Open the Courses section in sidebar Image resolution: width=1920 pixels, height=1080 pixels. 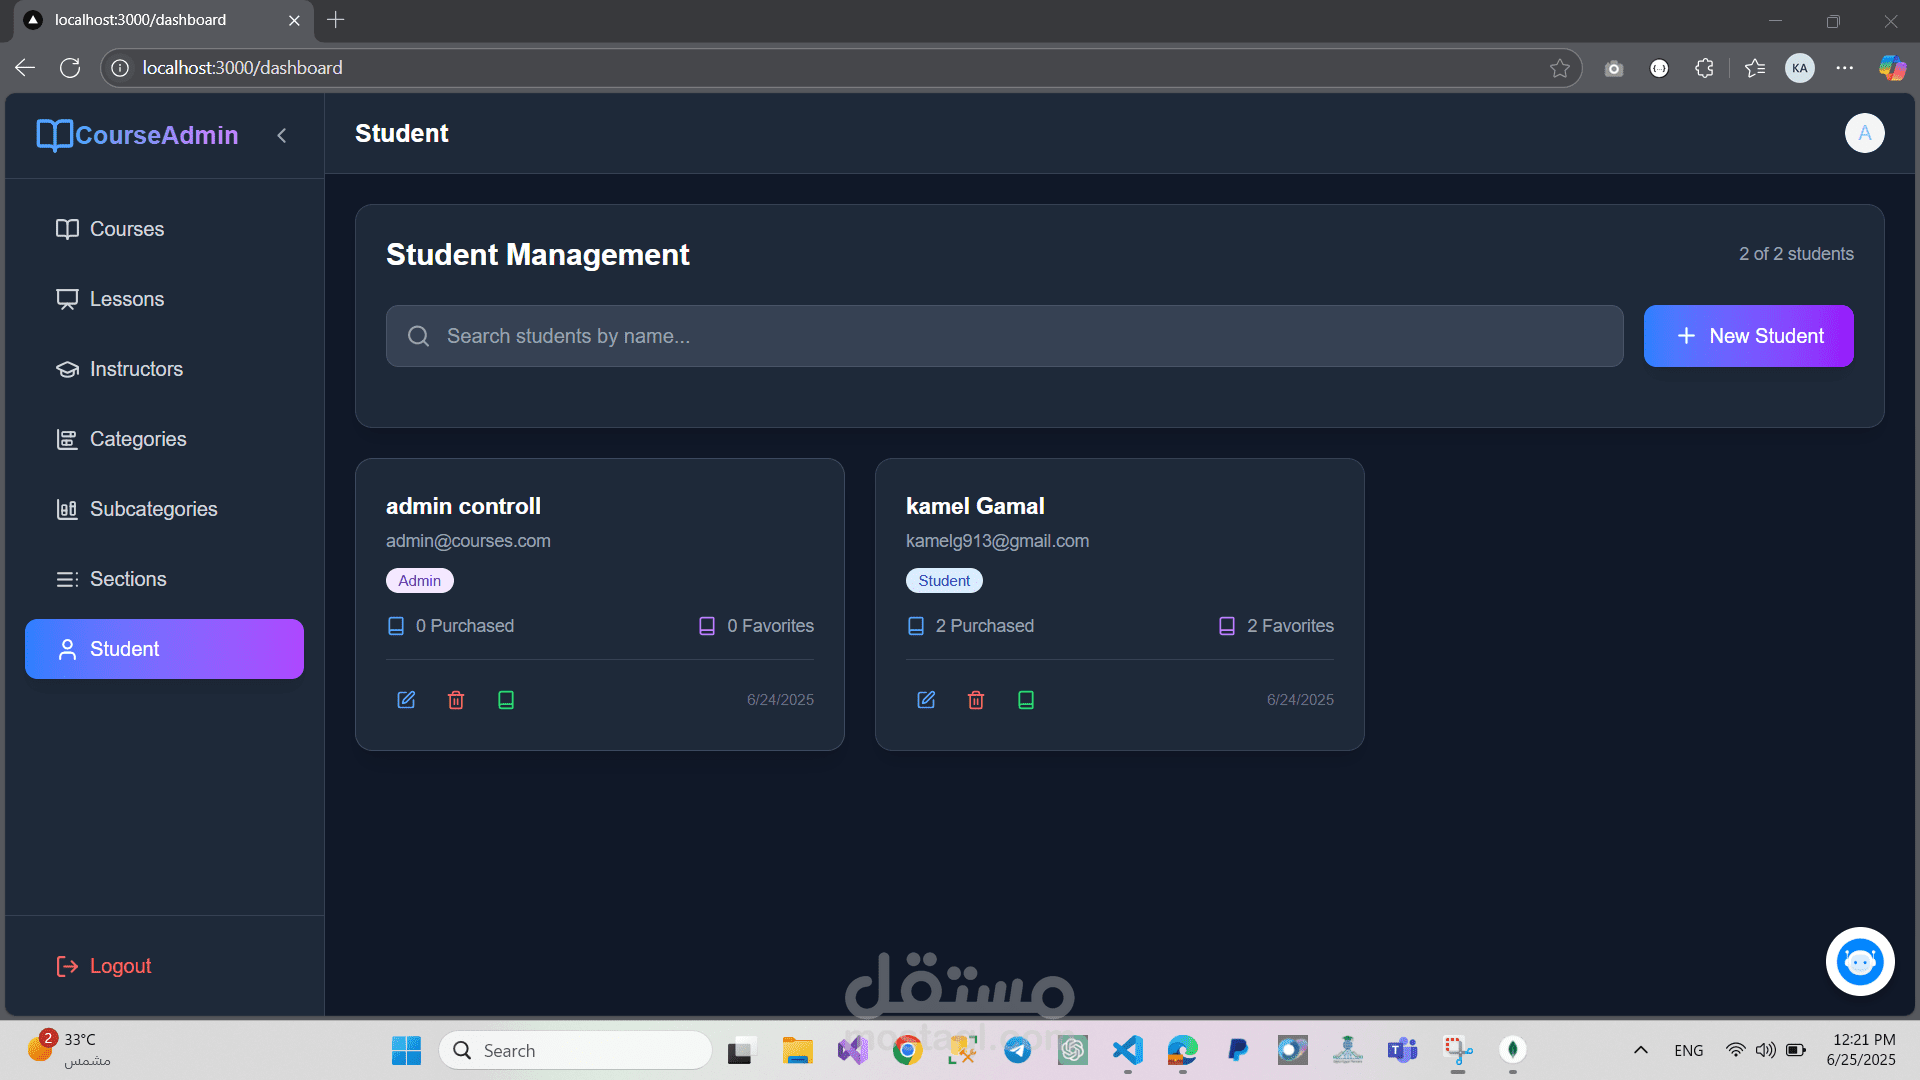[126, 229]
